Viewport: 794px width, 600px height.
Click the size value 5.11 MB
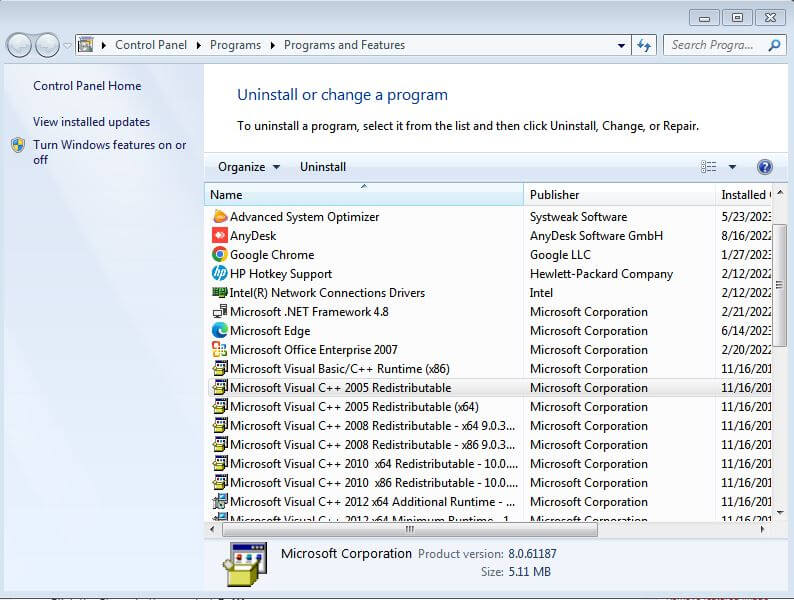530,572
